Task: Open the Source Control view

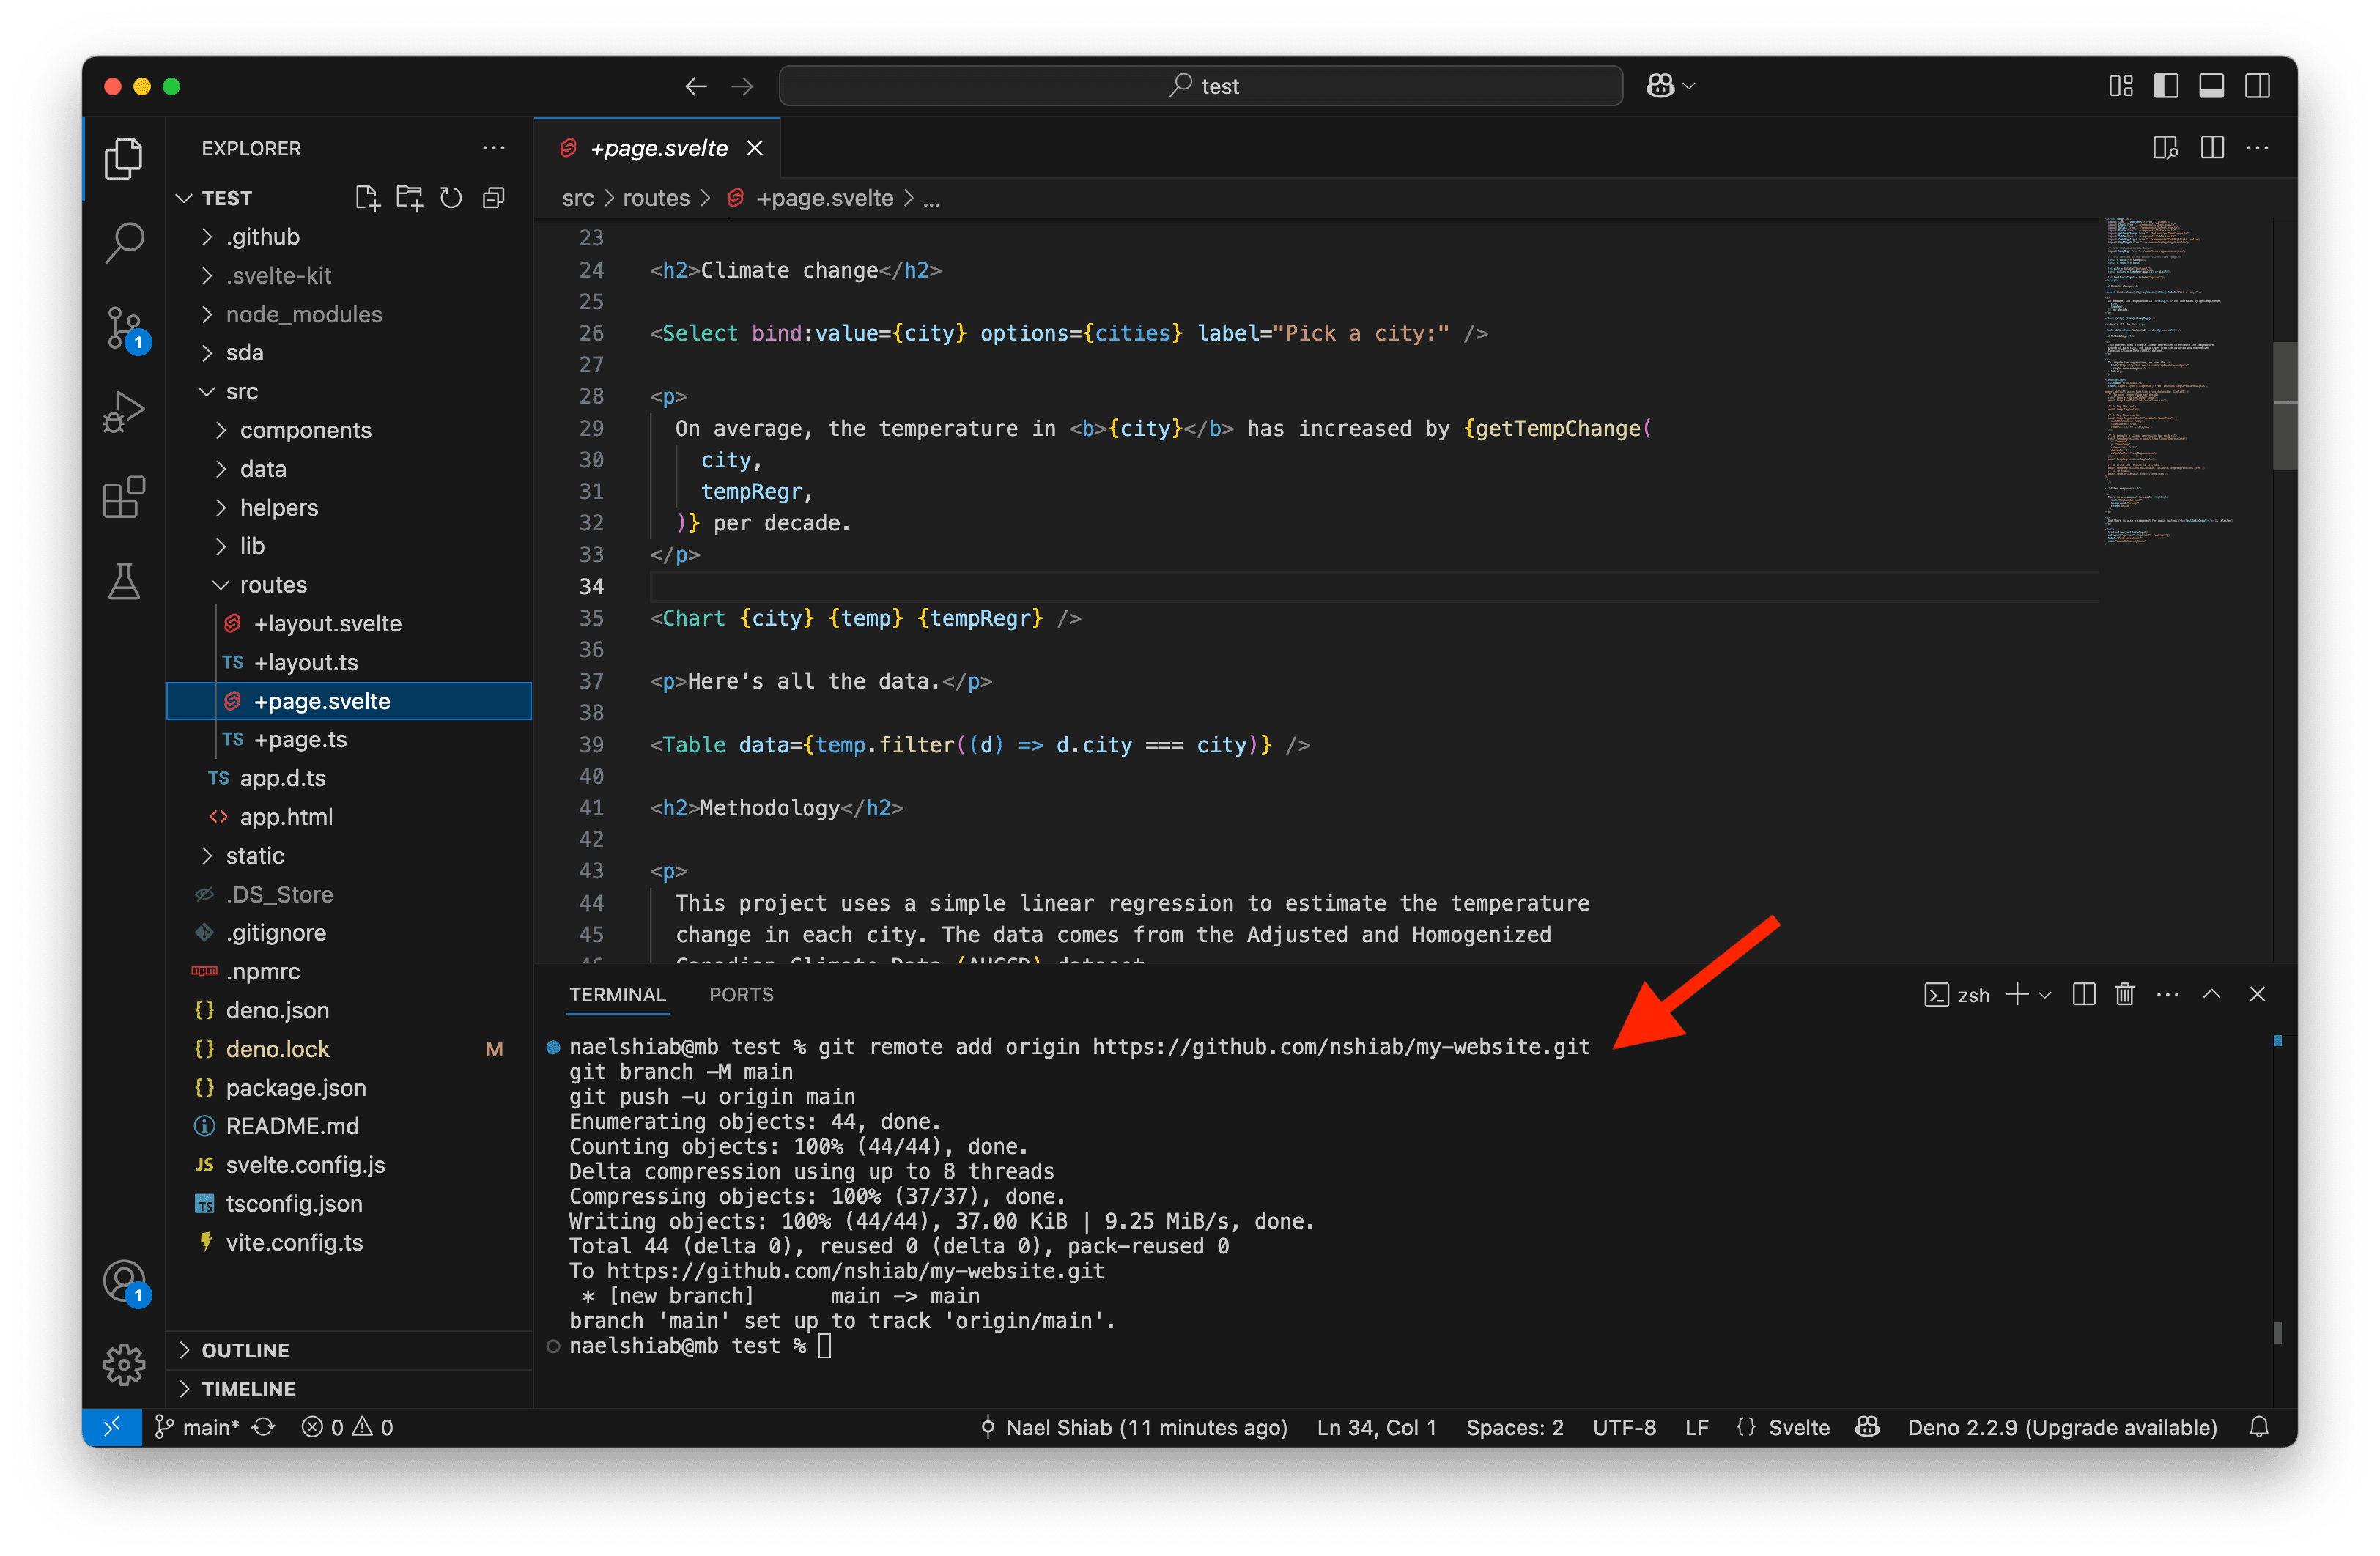Action: coord(124,328)
